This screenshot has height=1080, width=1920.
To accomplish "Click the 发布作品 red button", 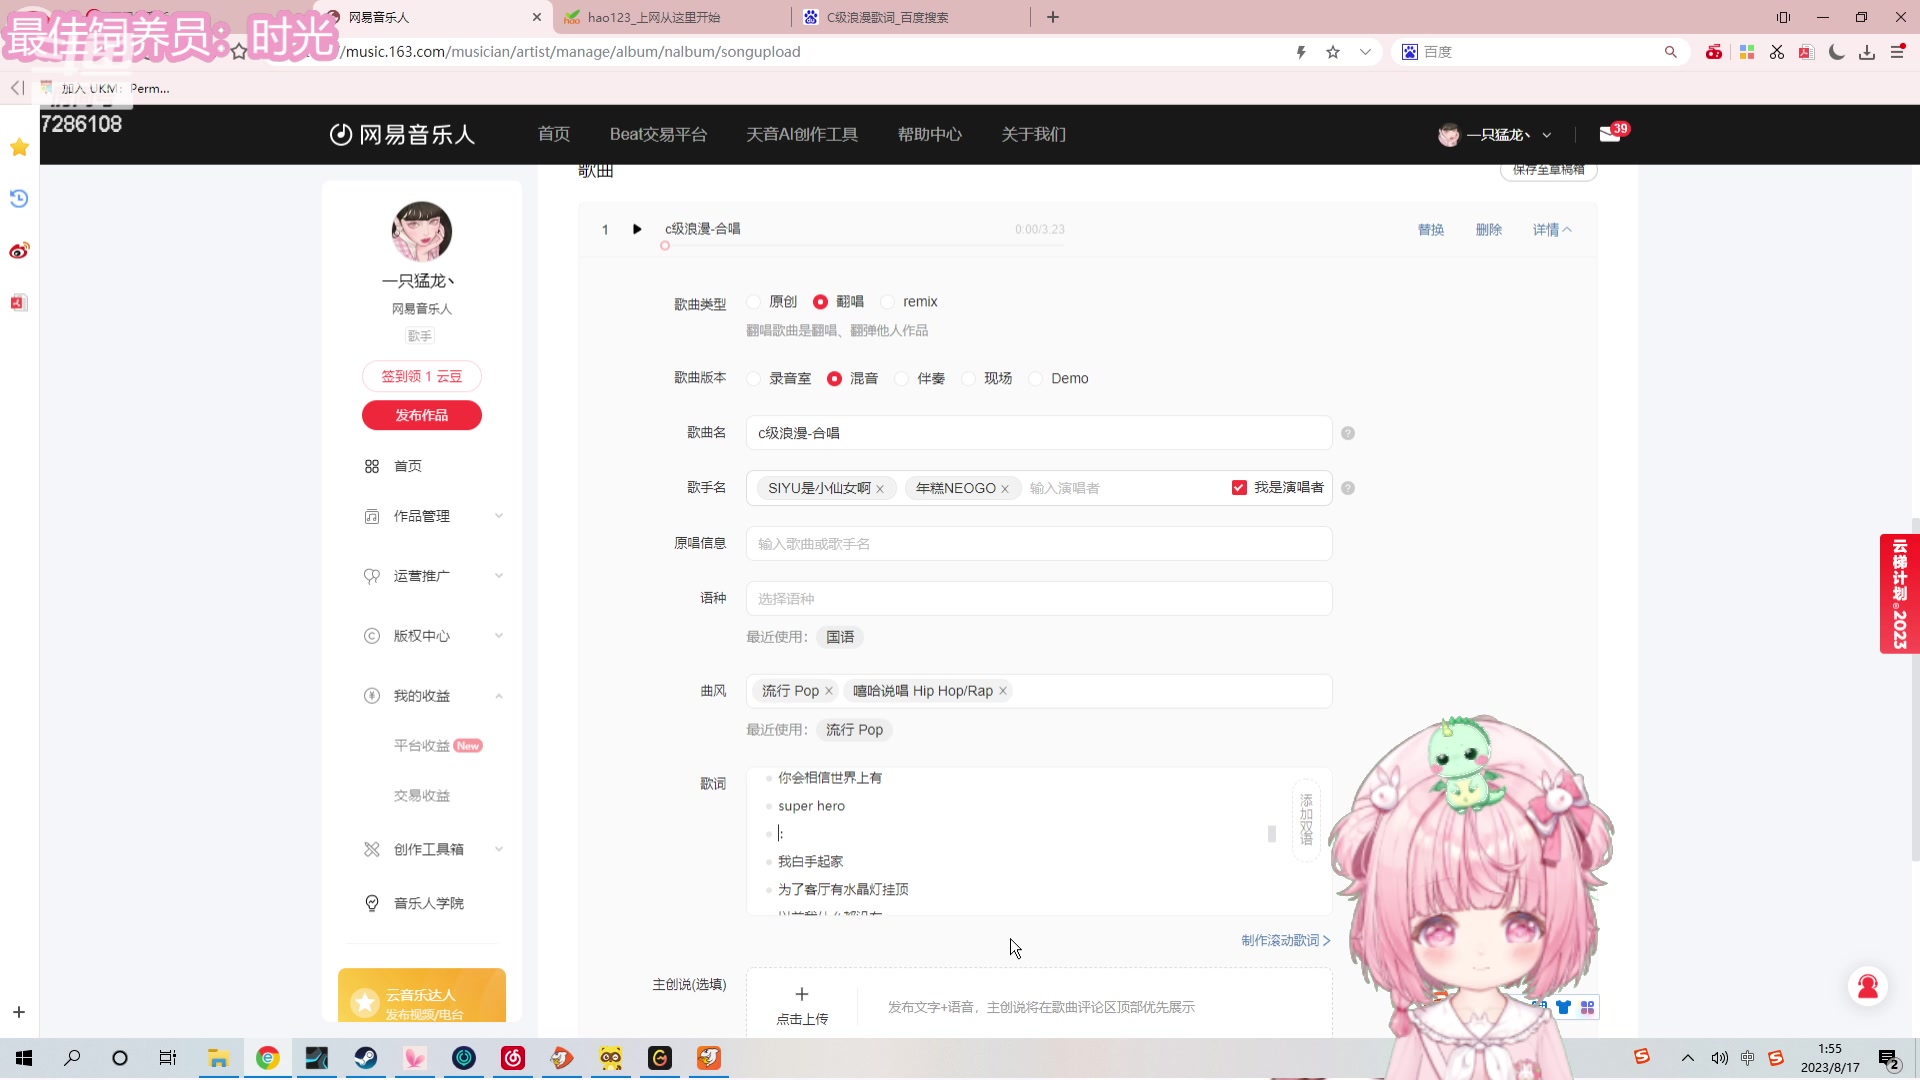I will click(x=421, y=415).
